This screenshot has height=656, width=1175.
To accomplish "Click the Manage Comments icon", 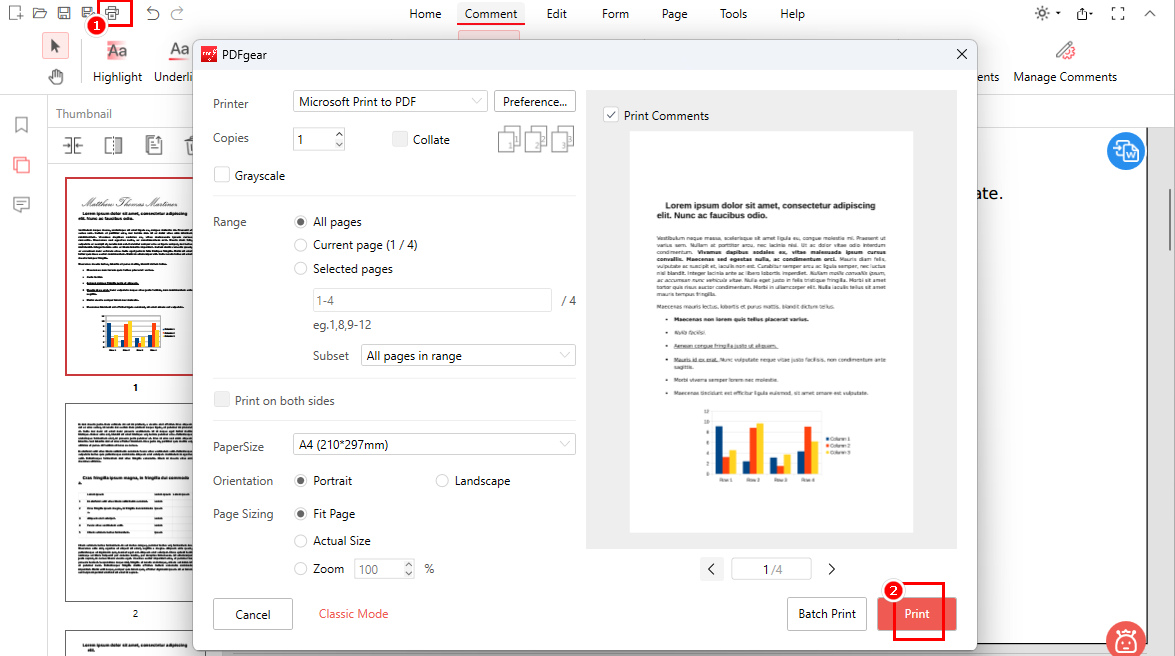I will click(1064, 57).
